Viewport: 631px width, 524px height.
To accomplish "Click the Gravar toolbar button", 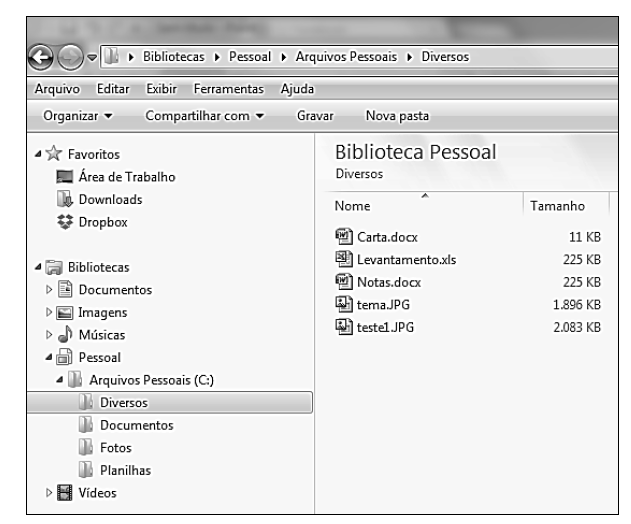I will pos(315,116).
